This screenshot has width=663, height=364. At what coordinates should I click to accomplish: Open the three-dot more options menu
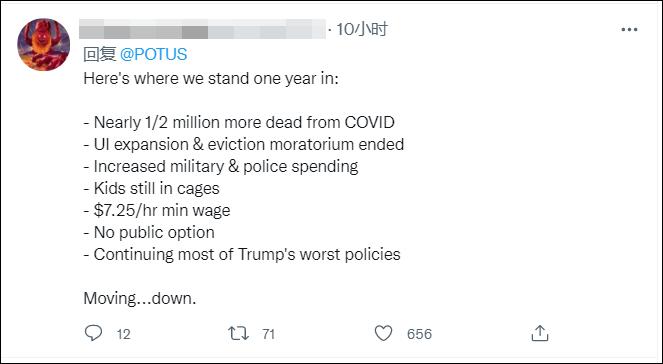tap(629, 30)
